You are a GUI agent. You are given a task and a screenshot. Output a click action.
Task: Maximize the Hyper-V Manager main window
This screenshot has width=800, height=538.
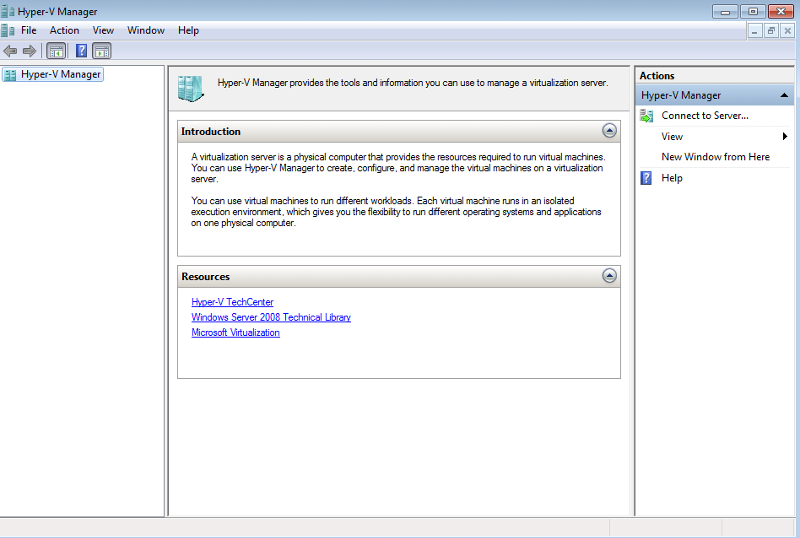click(x=753, y=11)
